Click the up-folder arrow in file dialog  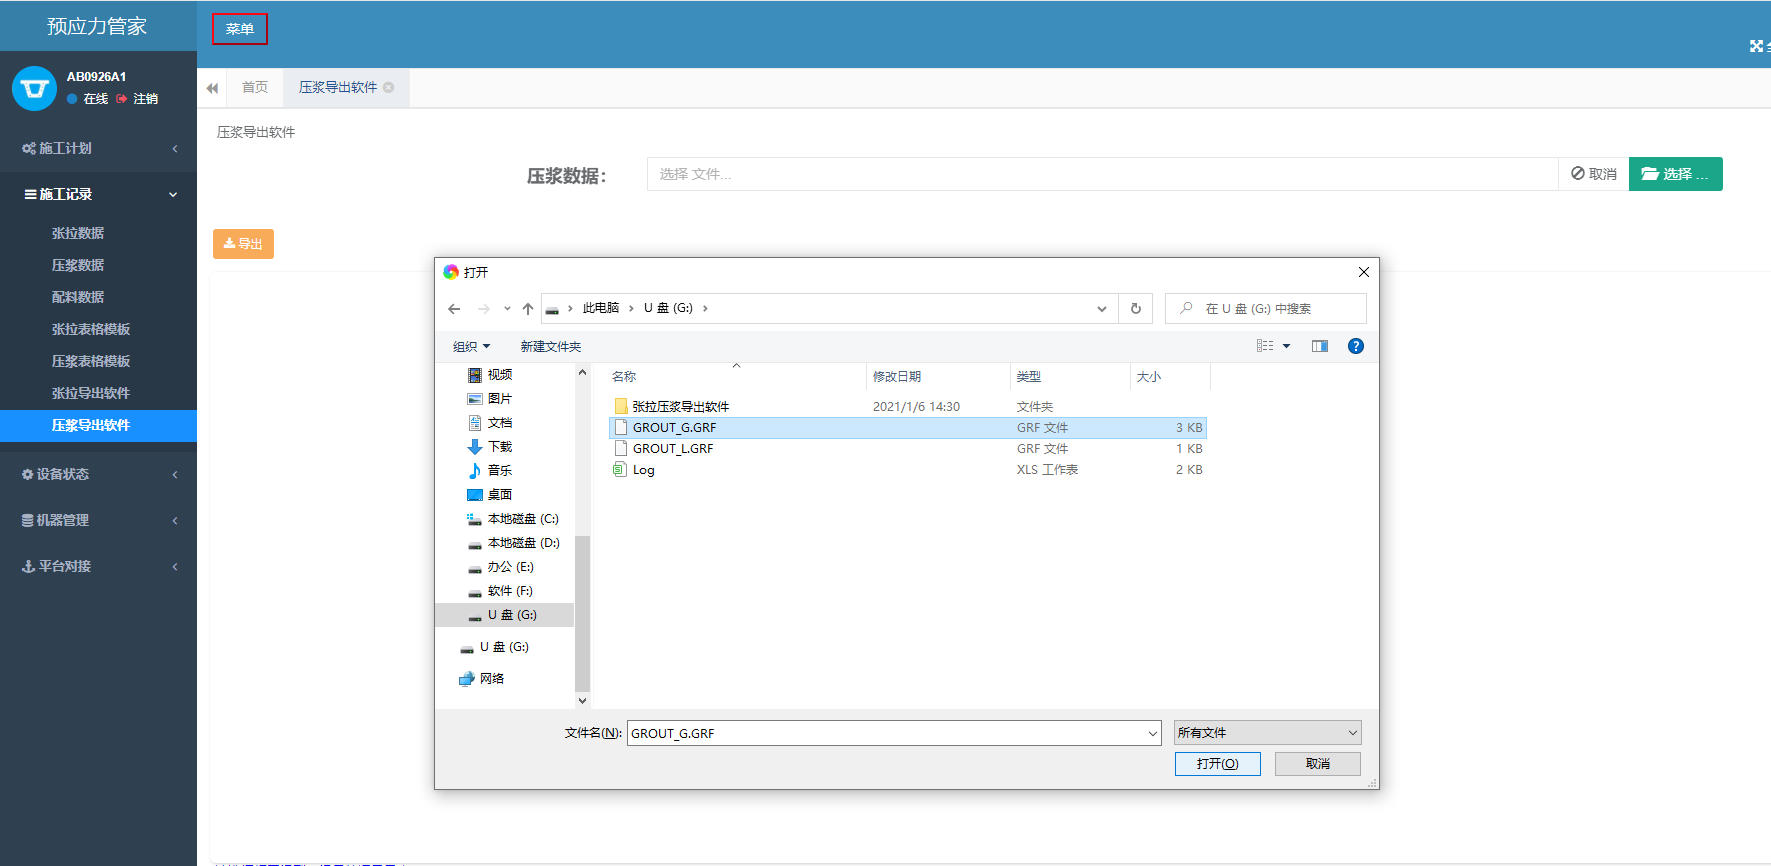coord(528,309)
